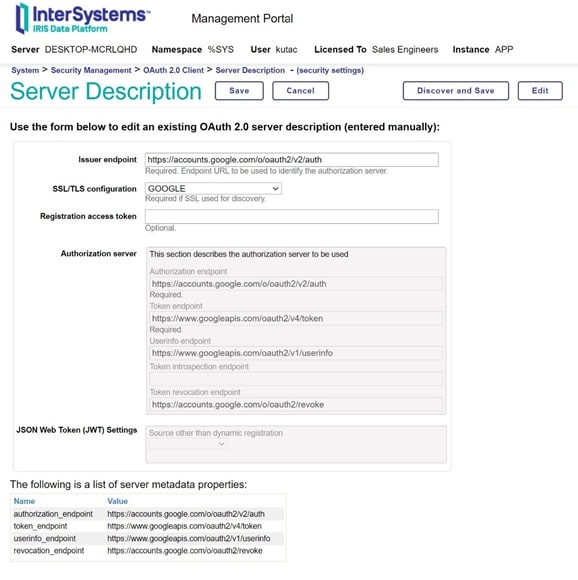Click the APP instance value

click(x=504, y=50)
